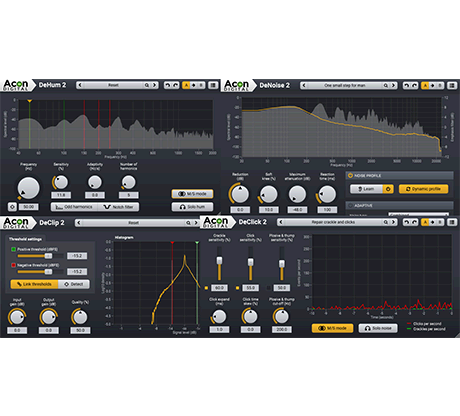Click the Quality knob in DeClip 2

click(80, 317)
